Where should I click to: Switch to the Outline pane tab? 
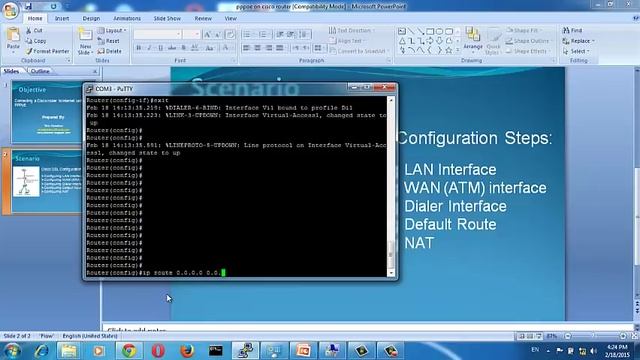pyautogui.click(x=40, y=71)
